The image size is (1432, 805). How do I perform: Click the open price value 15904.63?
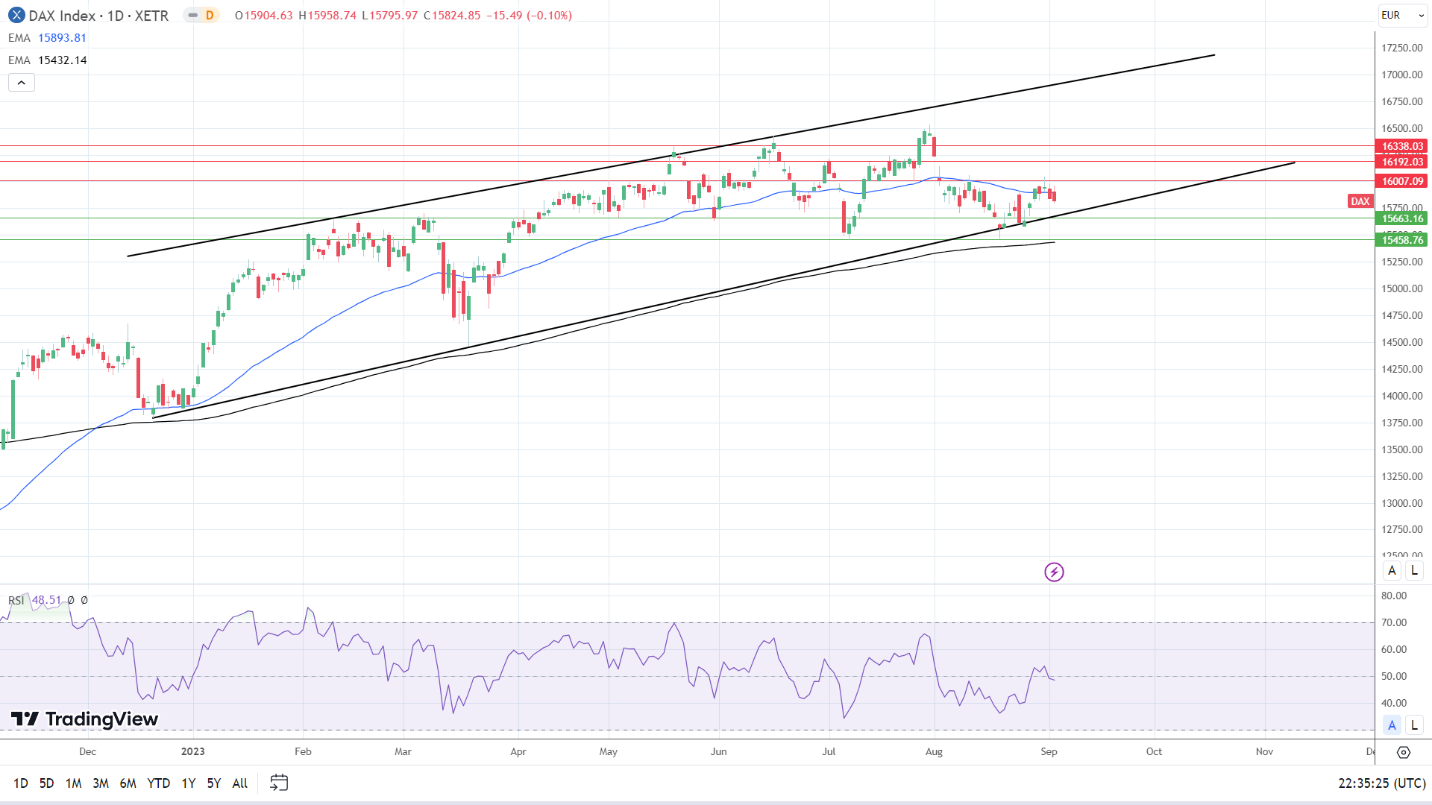pos(269,15)
